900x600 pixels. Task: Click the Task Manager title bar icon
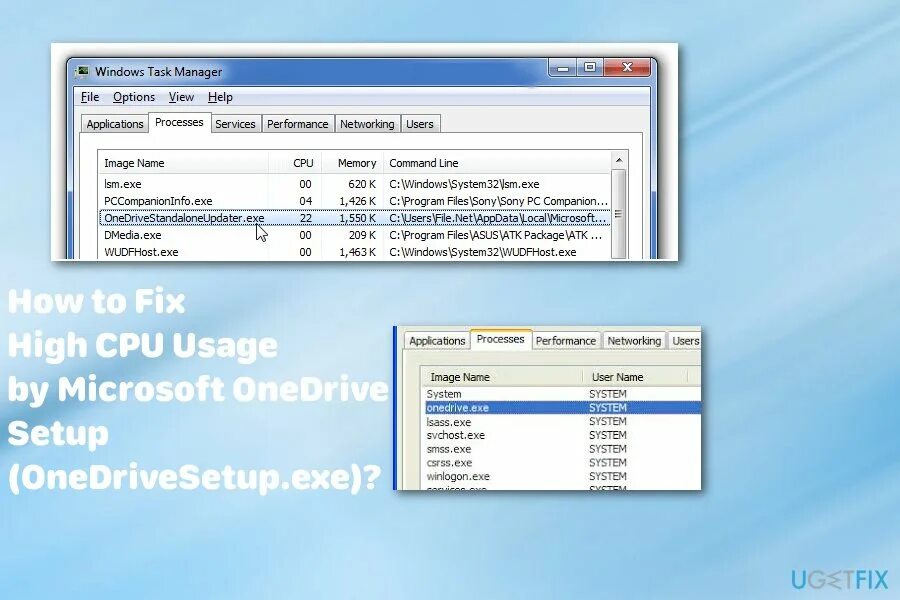83,72
